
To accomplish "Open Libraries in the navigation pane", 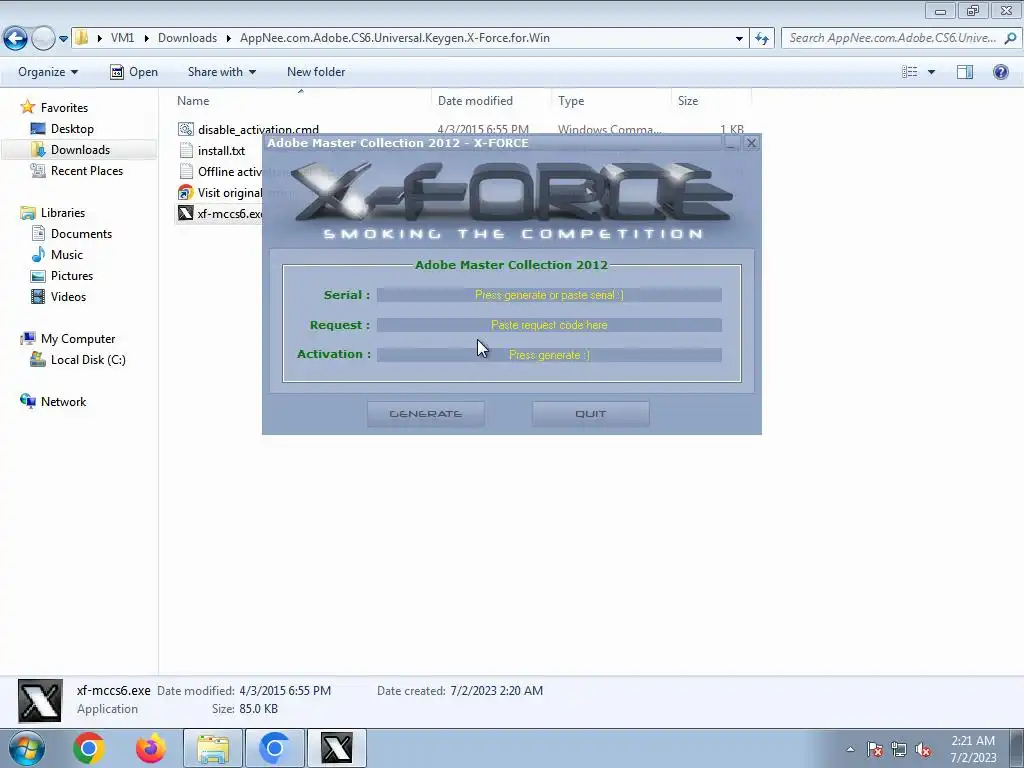I will [63, 213].
